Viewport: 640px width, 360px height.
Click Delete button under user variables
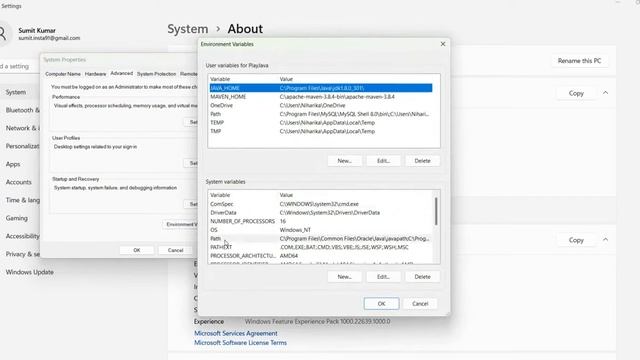422,161
